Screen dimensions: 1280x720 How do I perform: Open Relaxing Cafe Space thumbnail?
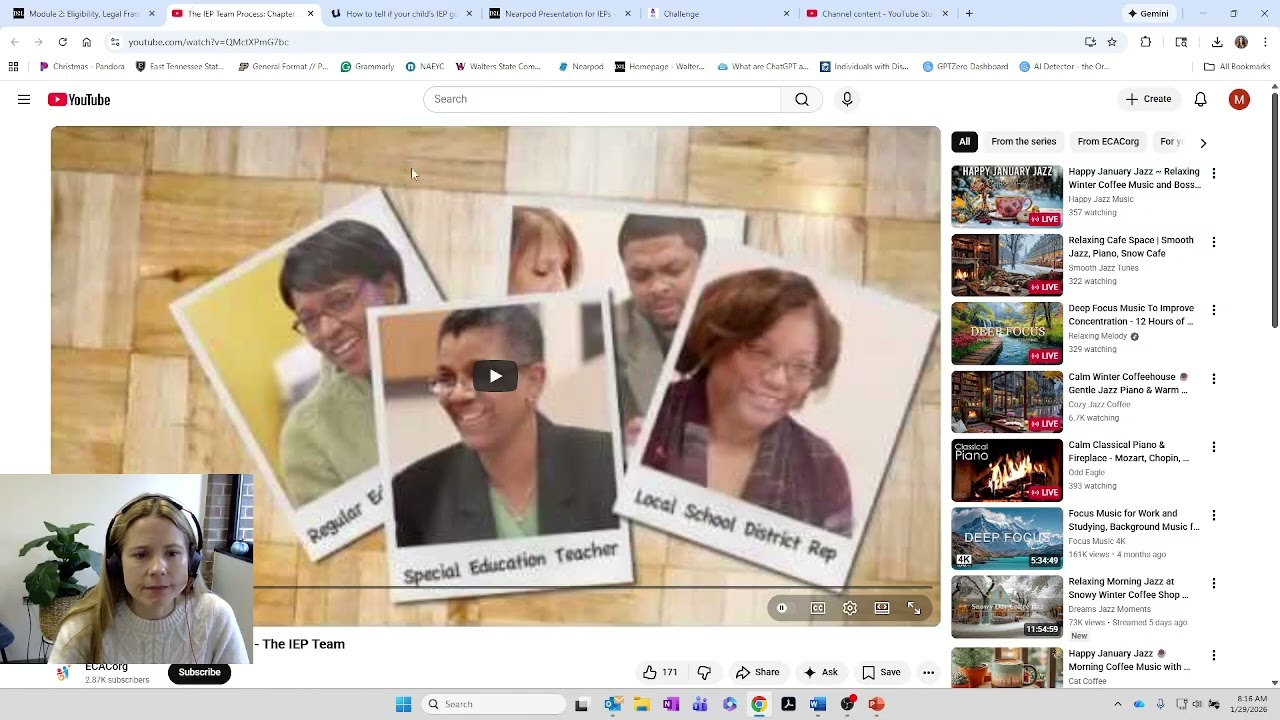tap(1007, 265)
